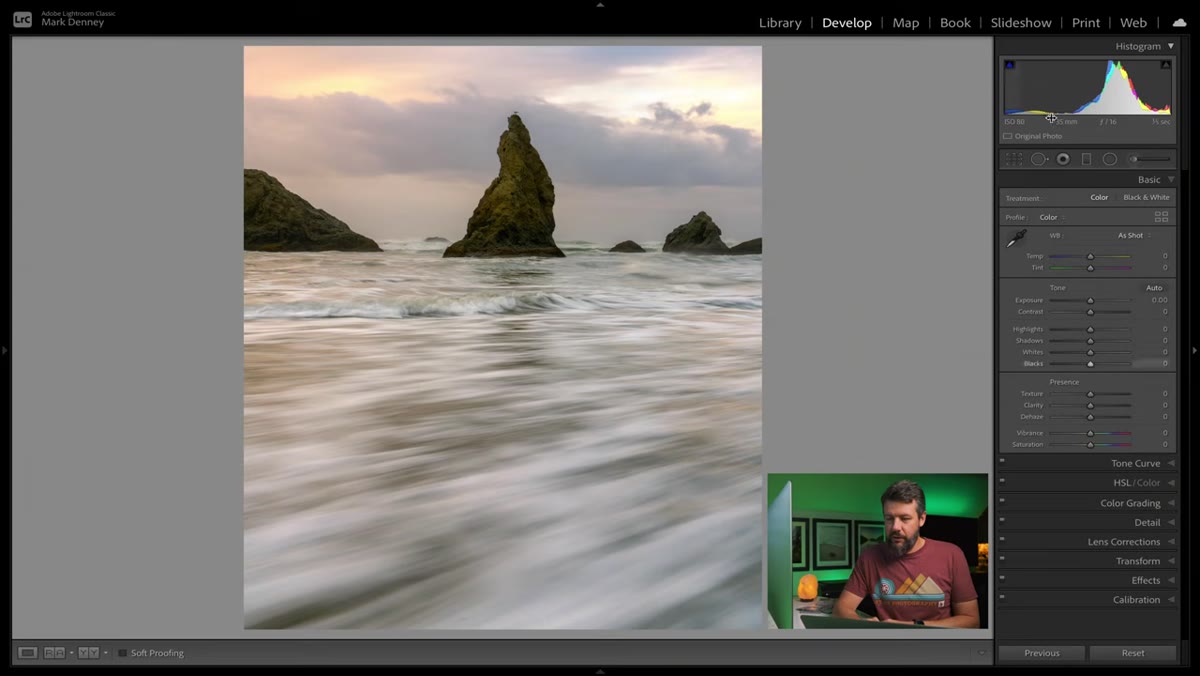The image size is (1200, 676).
Task: Select the Adjustment Brush tool
Action: point(1150,159)
